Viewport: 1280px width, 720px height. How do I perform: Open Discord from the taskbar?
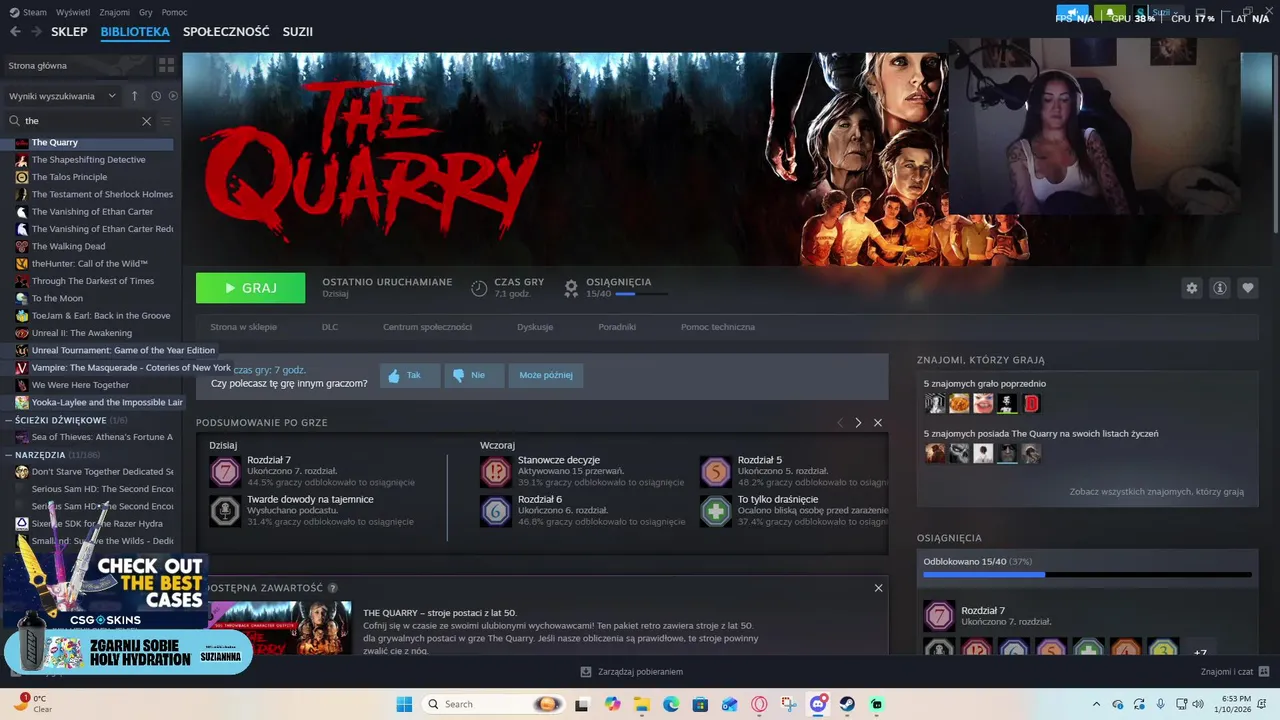(x=818, y=704)
